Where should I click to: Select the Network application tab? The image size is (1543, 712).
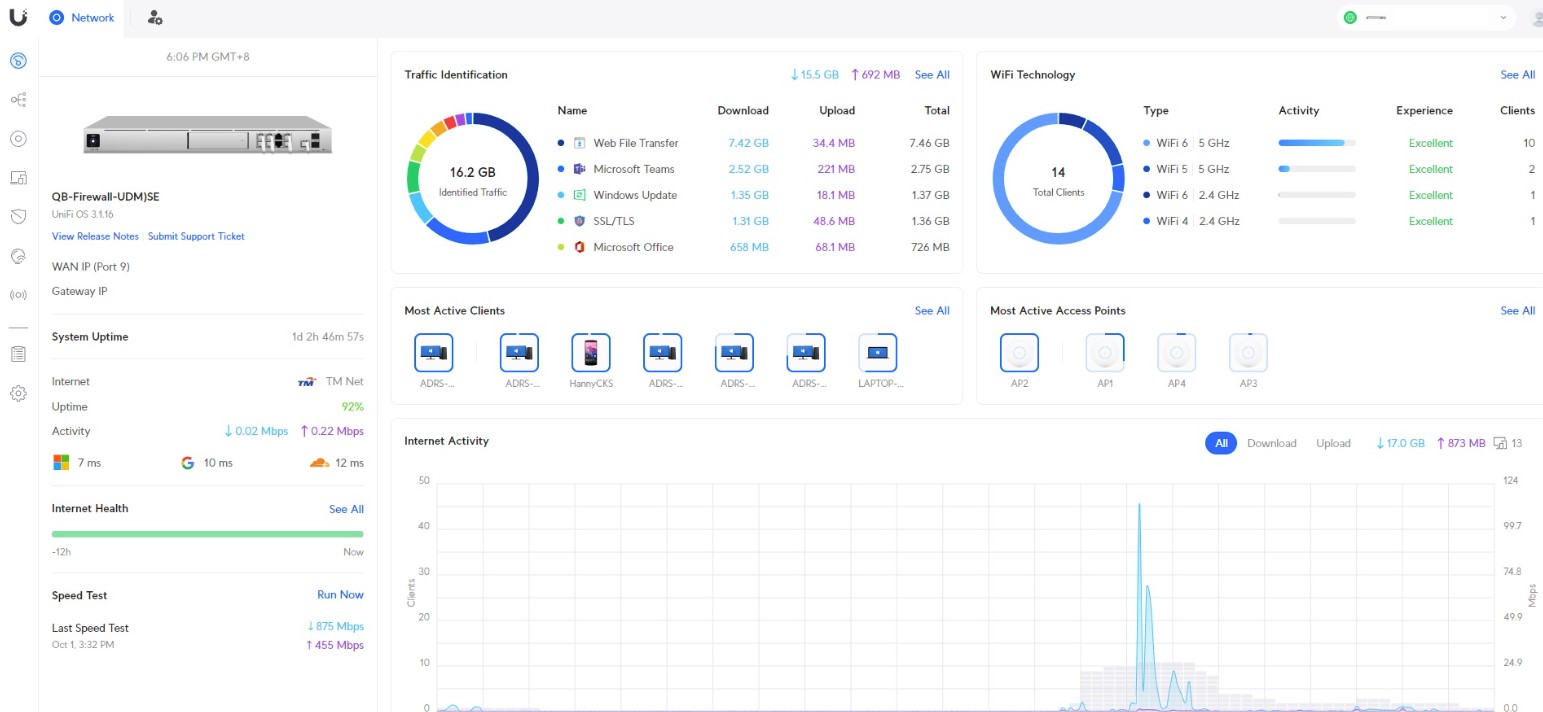[x=83, y=17]
